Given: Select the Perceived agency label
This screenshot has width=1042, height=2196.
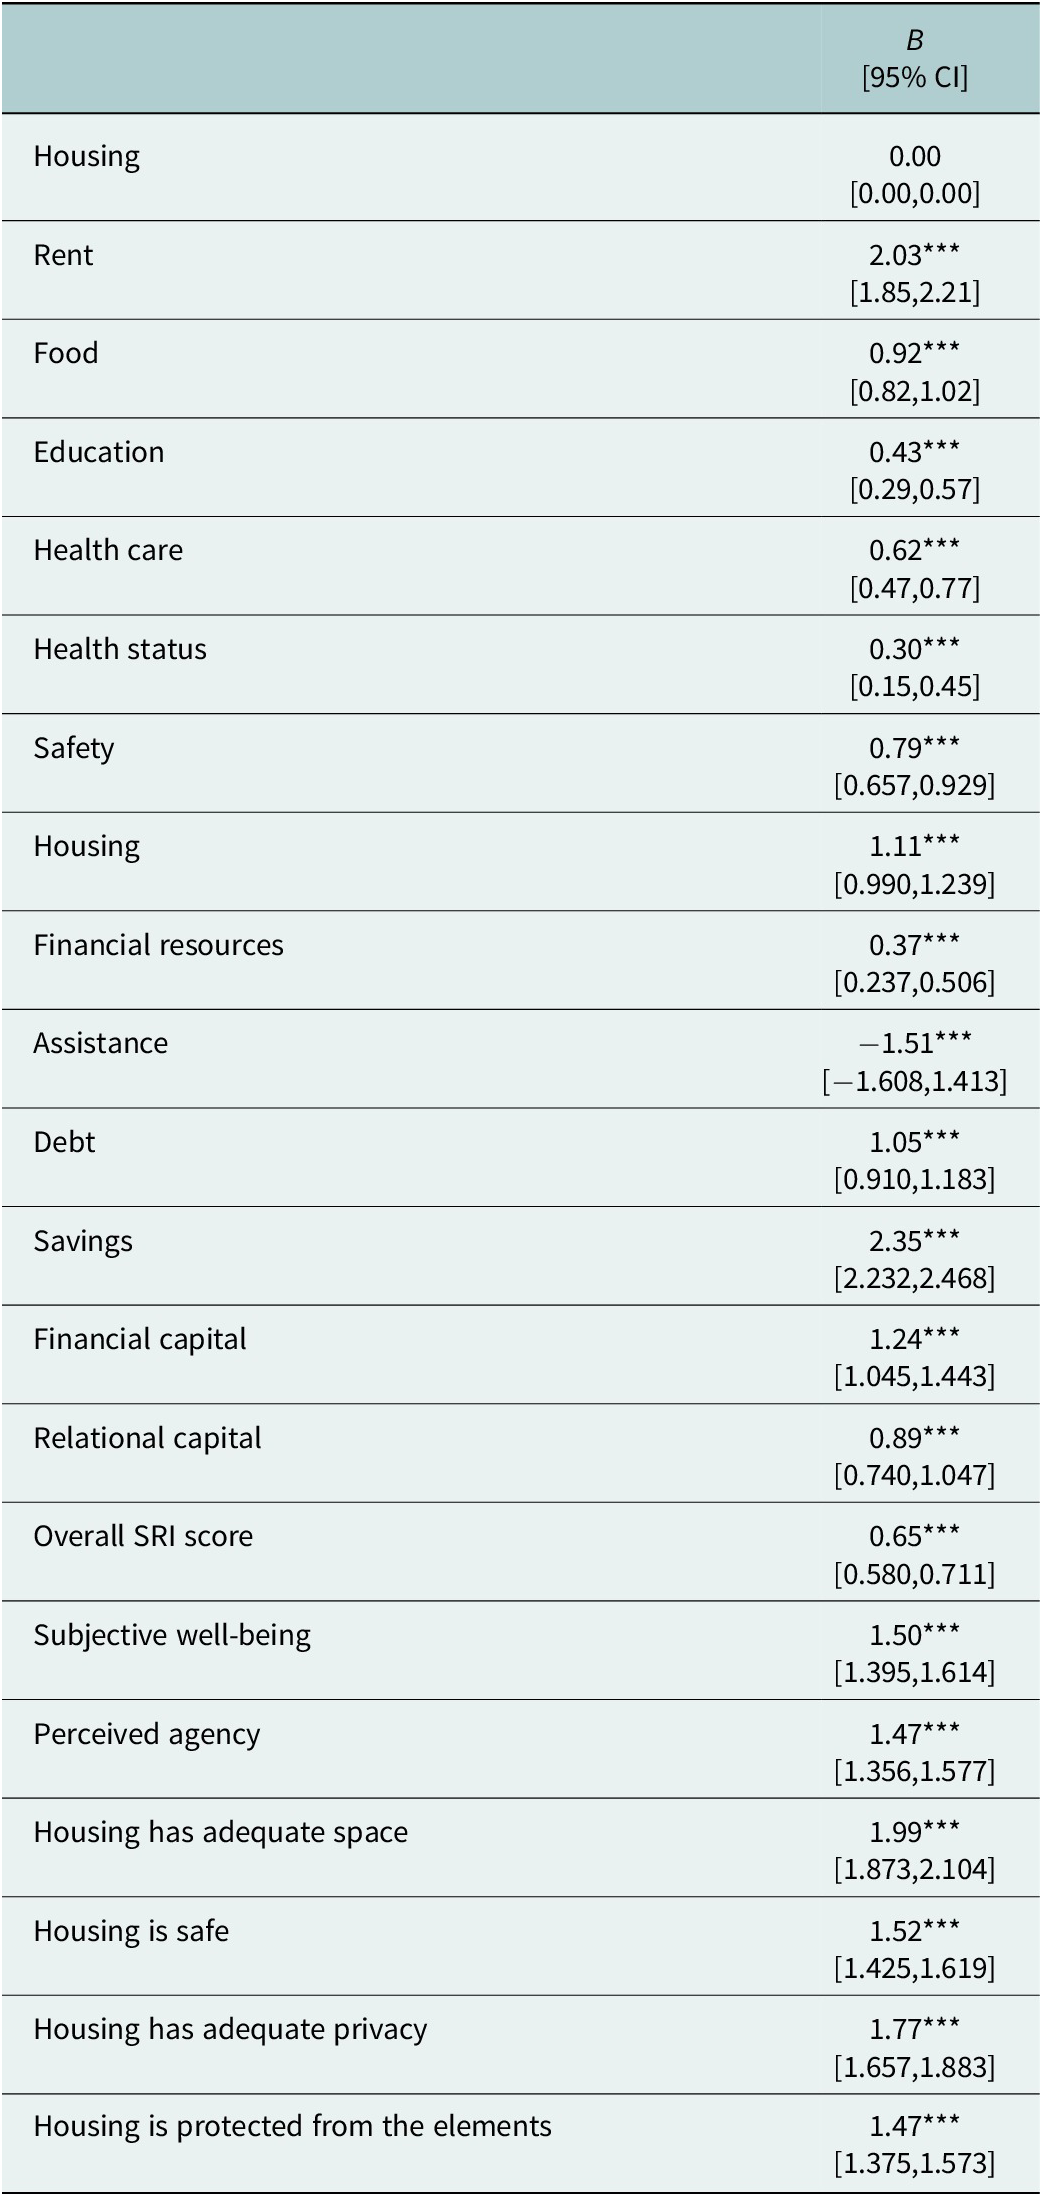Looking at the screenshot, I should pos(147,1734).
